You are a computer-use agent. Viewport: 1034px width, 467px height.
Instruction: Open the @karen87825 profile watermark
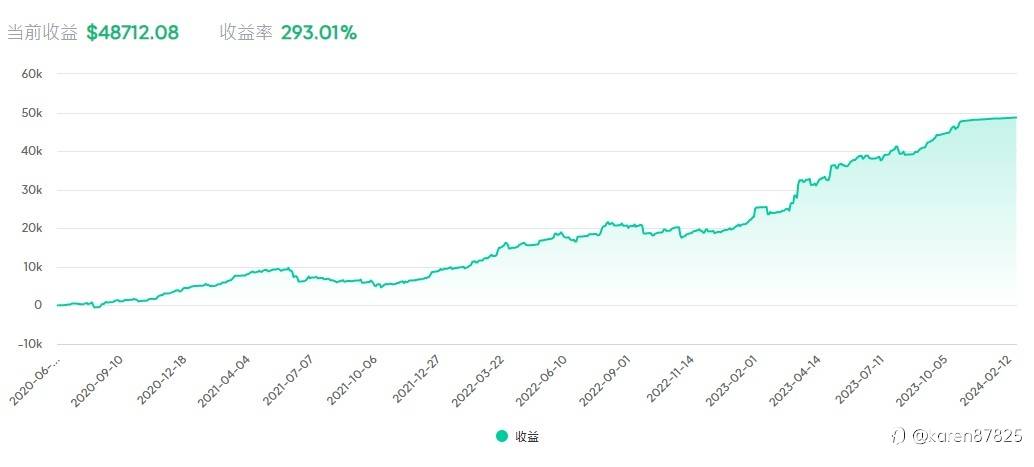tap(966, 437)
